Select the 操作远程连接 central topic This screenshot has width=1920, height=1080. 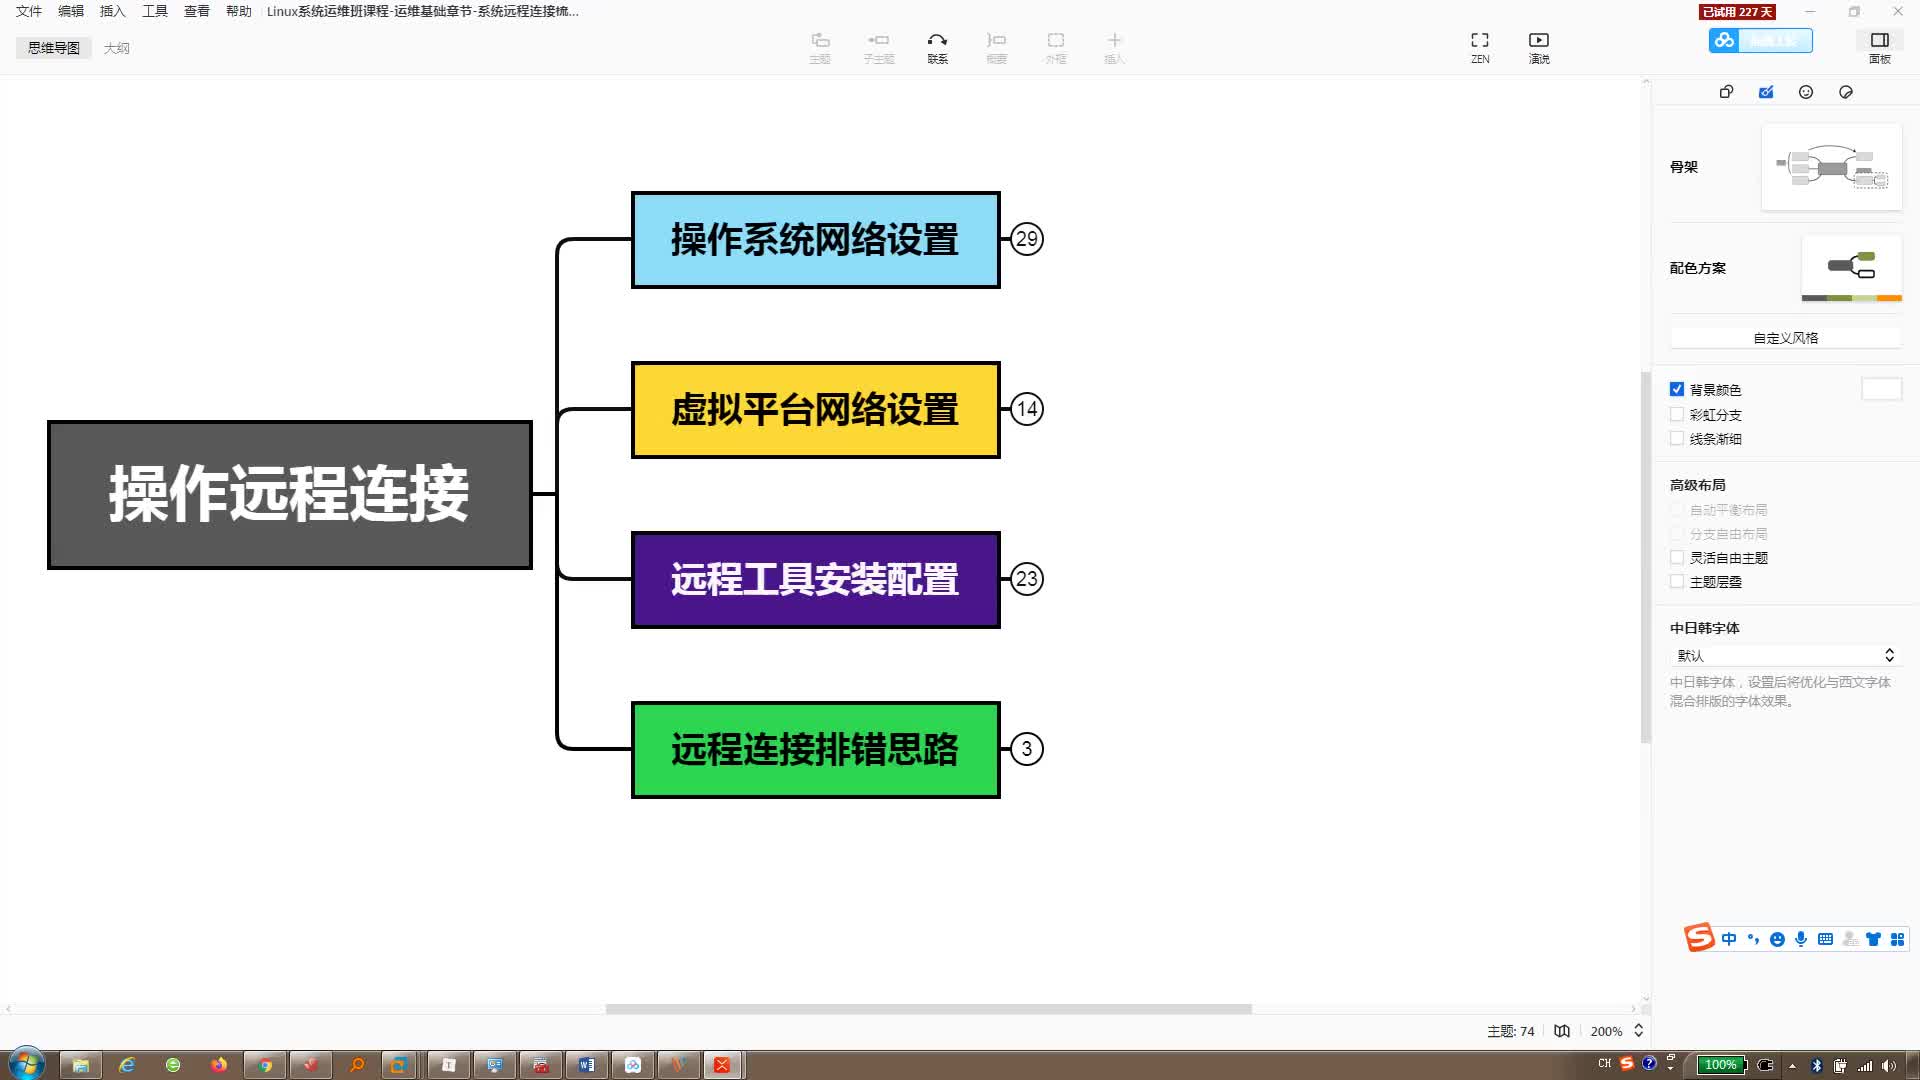tap(290, 495)
